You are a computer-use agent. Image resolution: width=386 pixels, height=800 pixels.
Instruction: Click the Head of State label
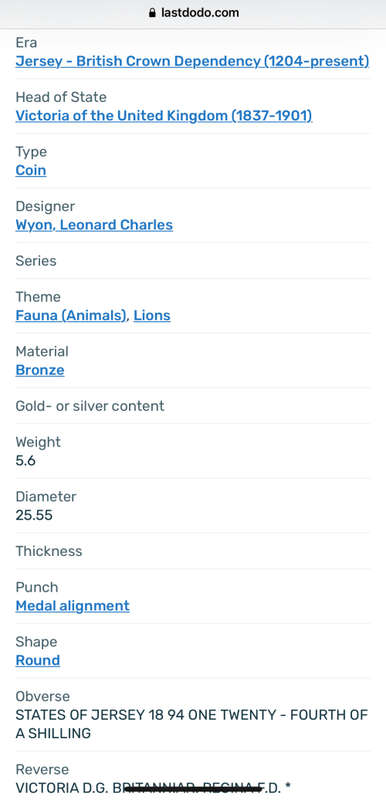[61, 97]
